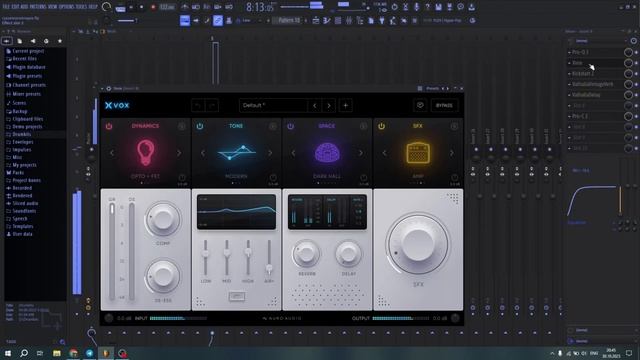Screen dimensions: 640x360
Task: Click the blue Modern EQ curve icon
Action: 236,152
